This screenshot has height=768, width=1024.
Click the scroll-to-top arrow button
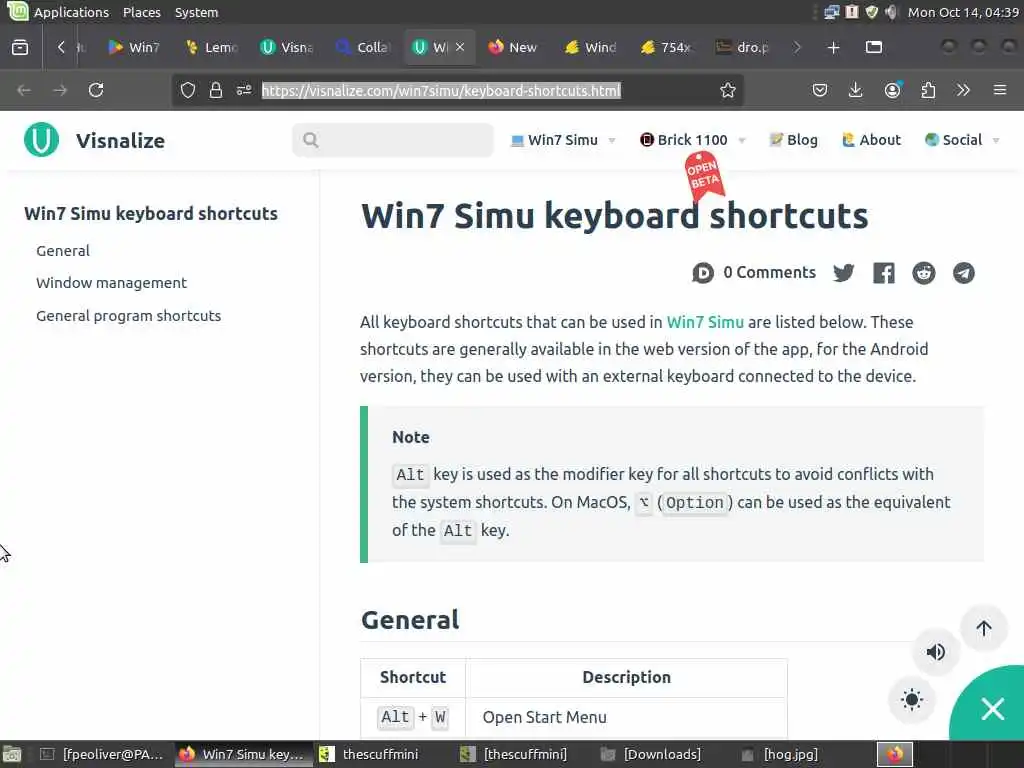click(984, 628)
